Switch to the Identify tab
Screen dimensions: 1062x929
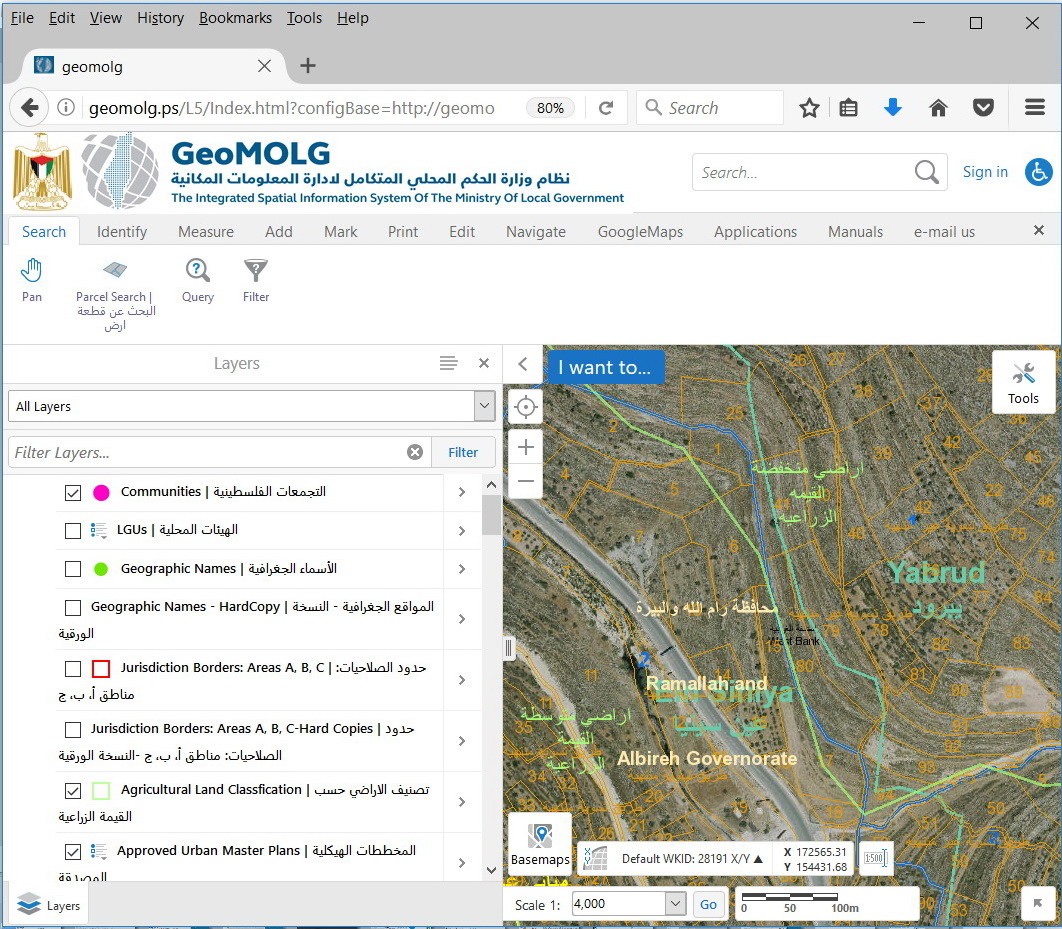(x=121, y=232)
